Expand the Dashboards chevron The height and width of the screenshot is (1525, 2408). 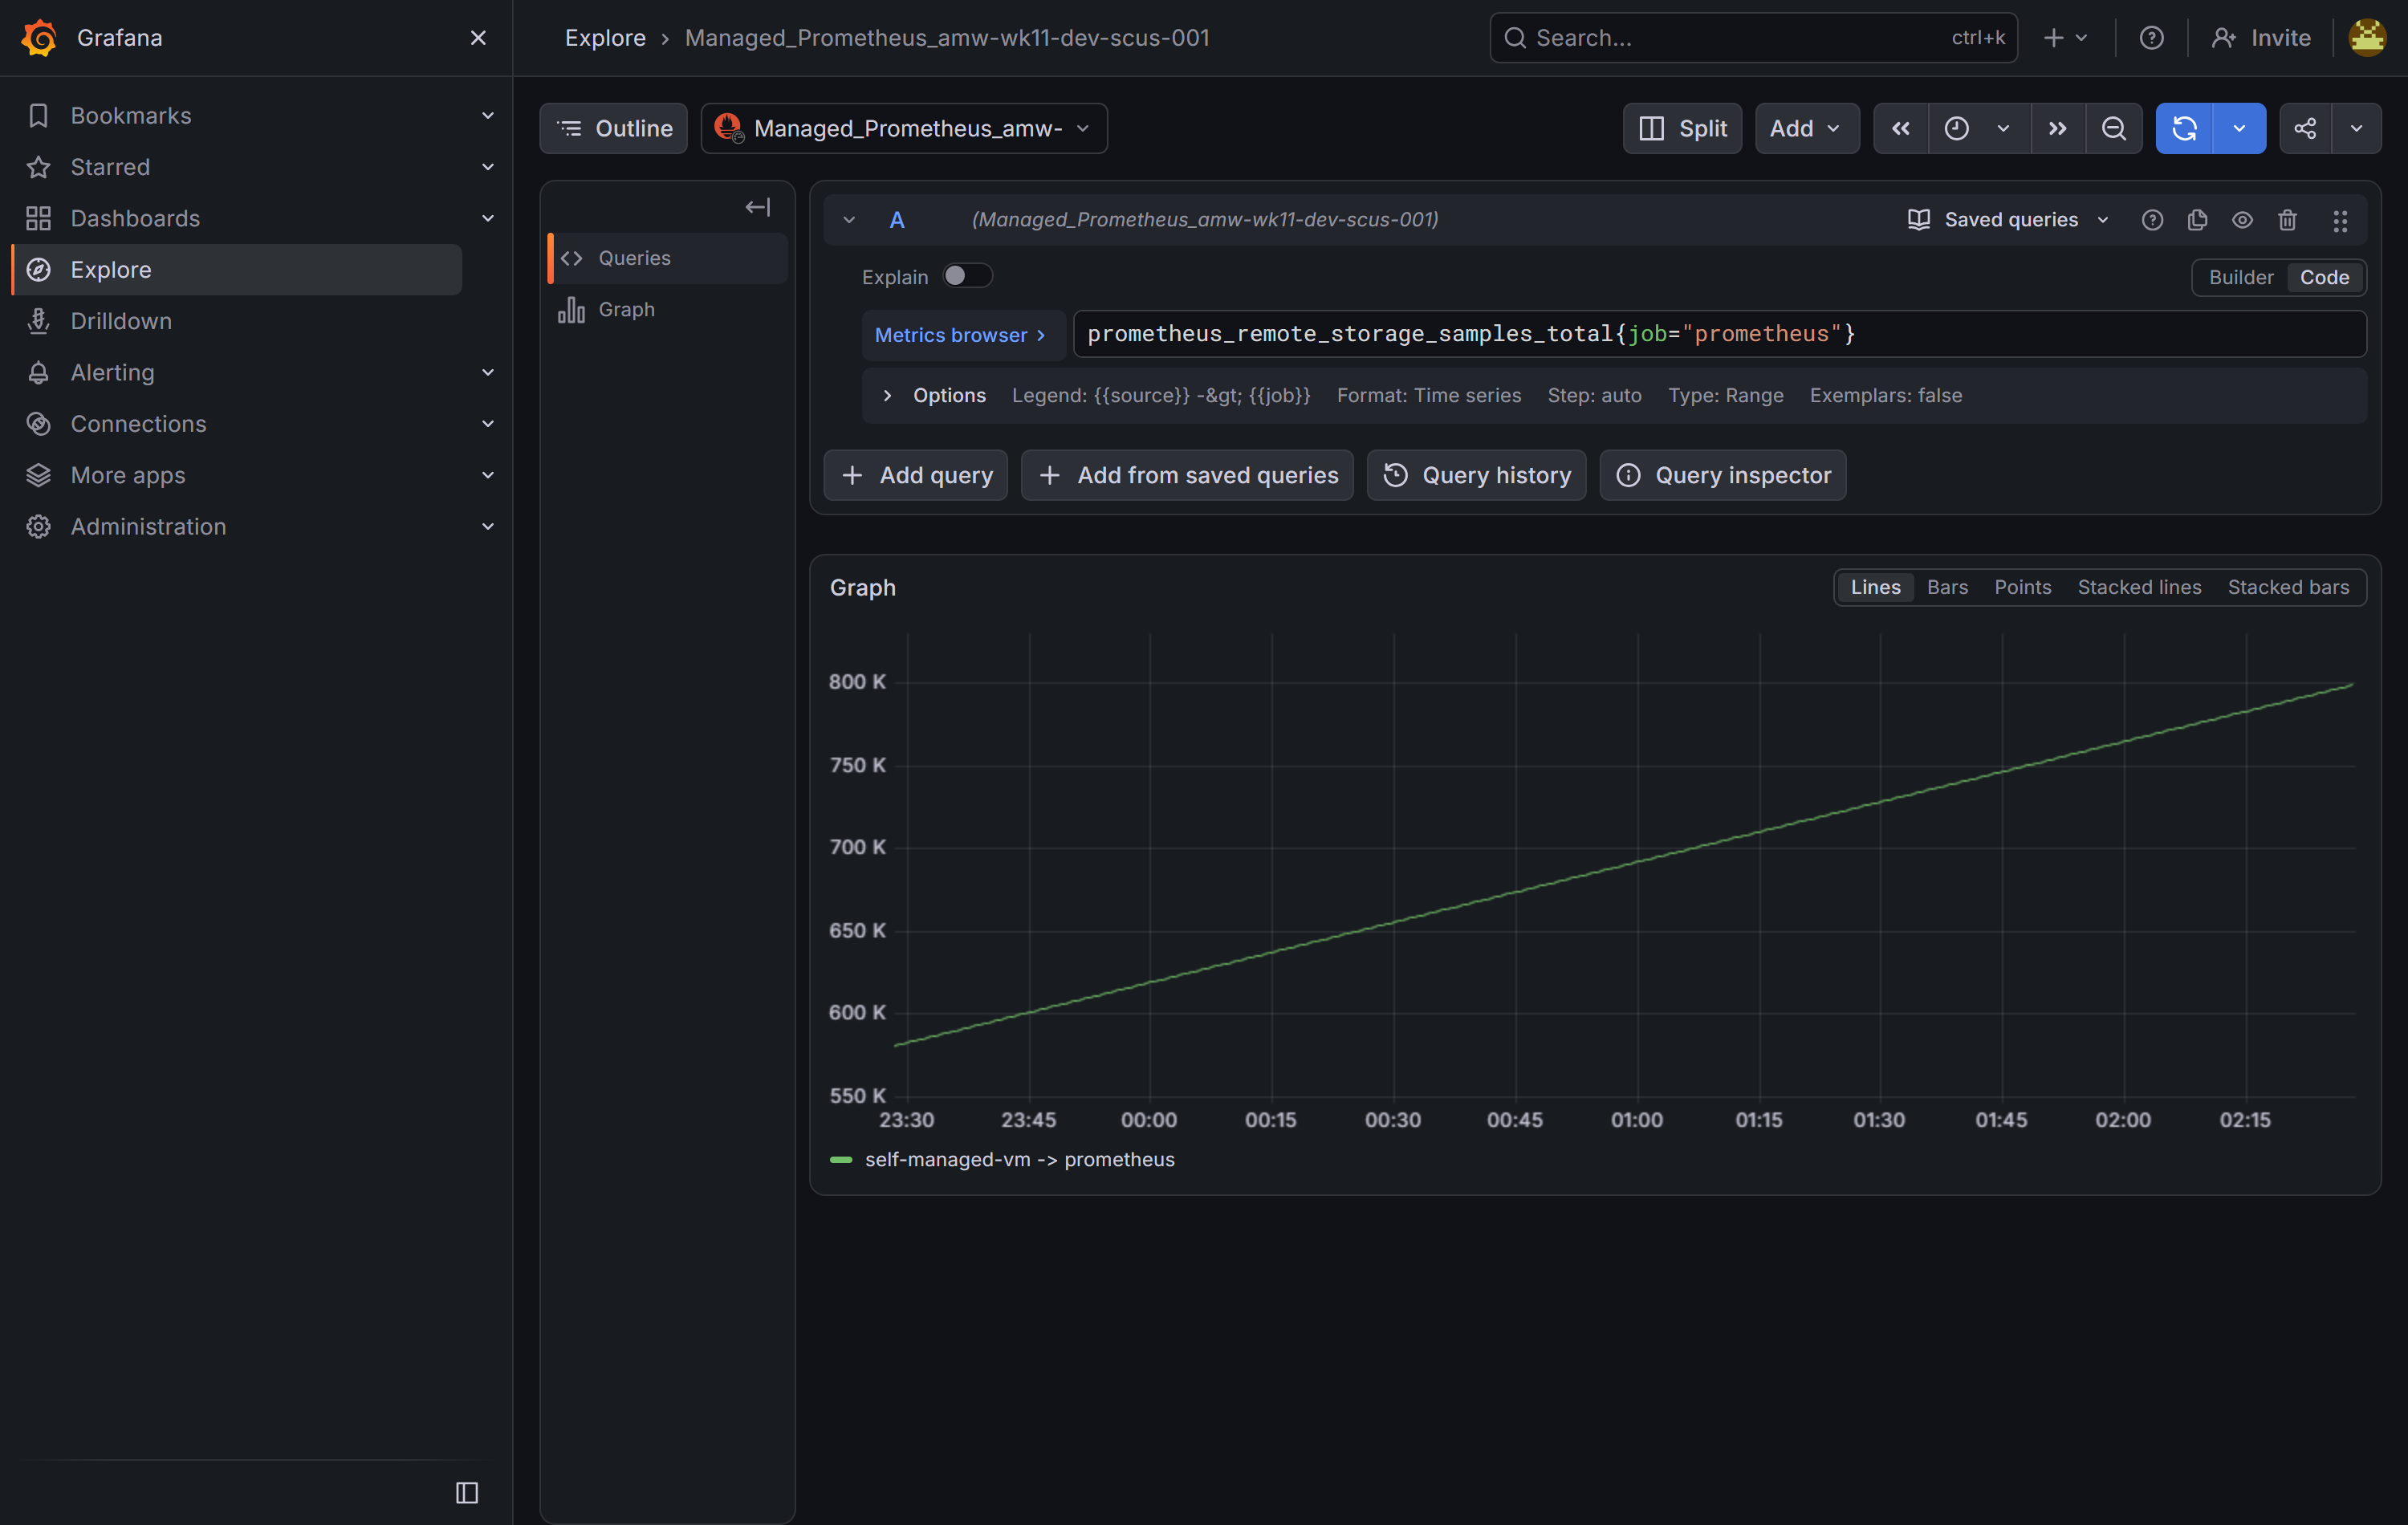coord(488,218)
